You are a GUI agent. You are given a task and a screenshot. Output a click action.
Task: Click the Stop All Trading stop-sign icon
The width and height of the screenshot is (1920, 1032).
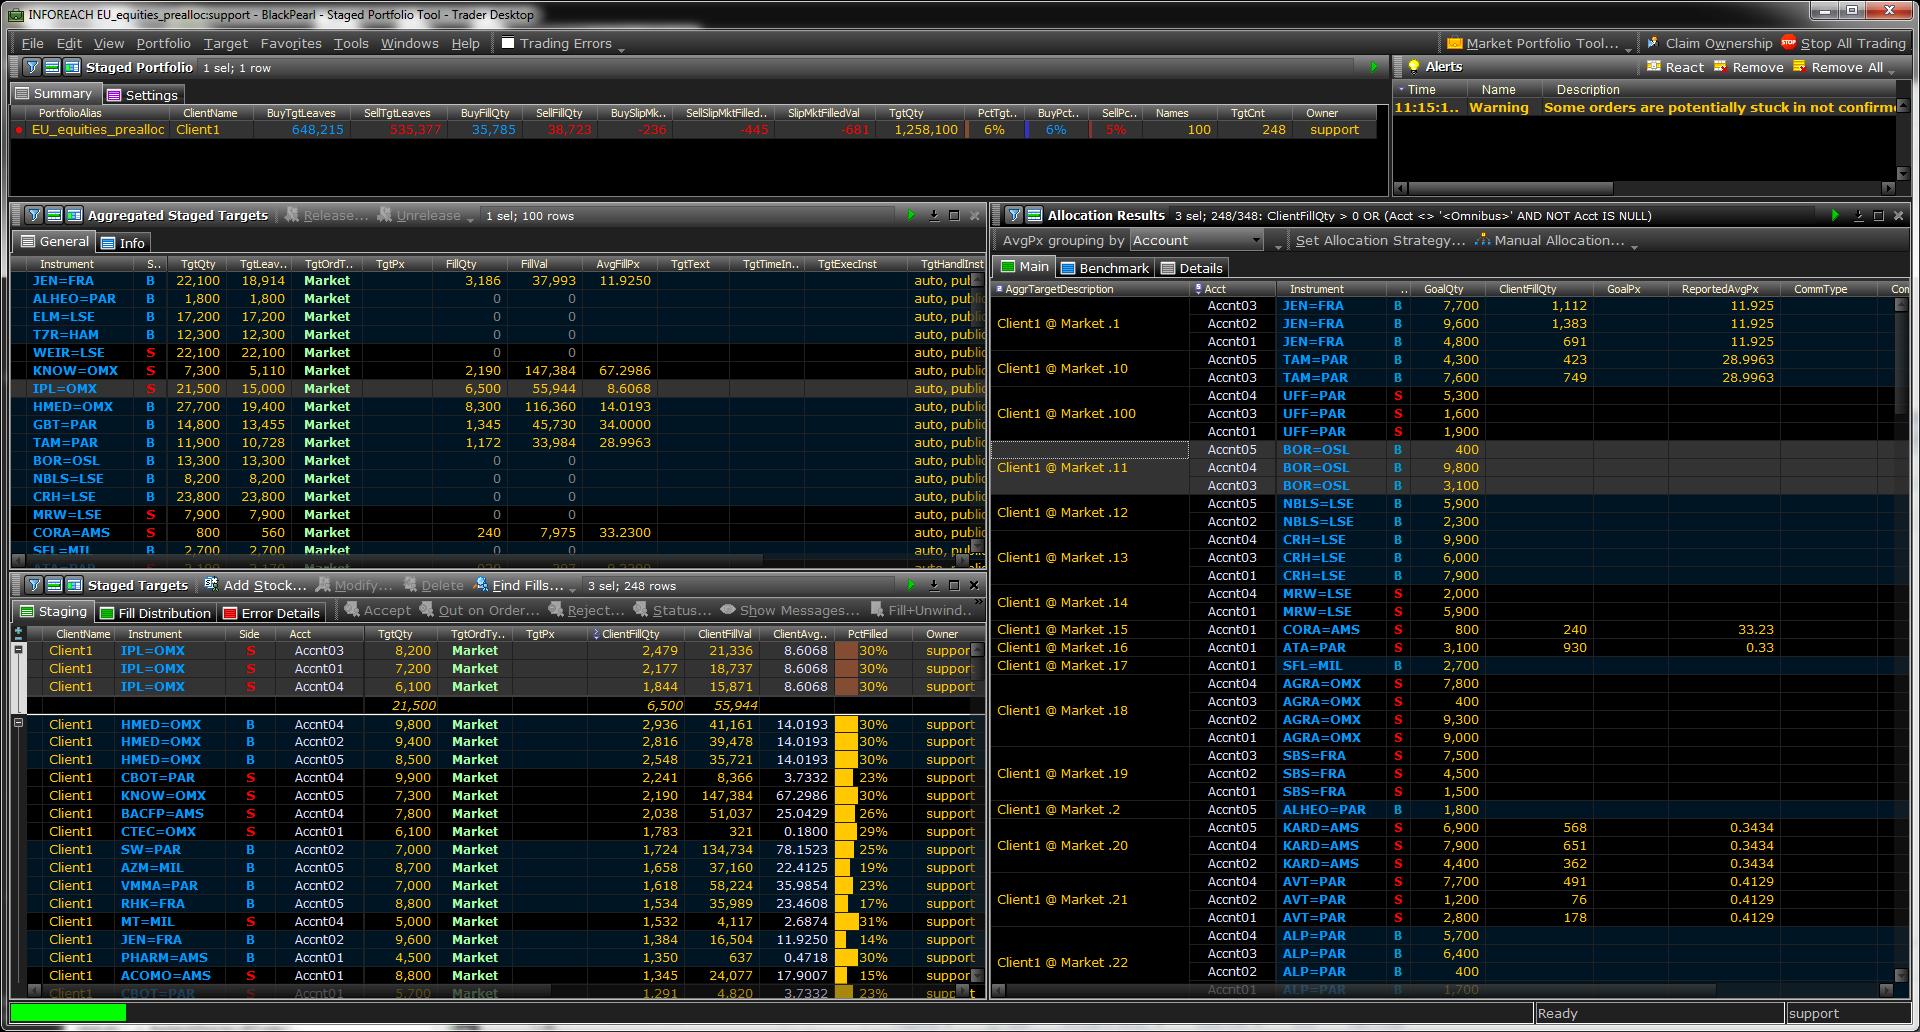(x=1789, y=43)
